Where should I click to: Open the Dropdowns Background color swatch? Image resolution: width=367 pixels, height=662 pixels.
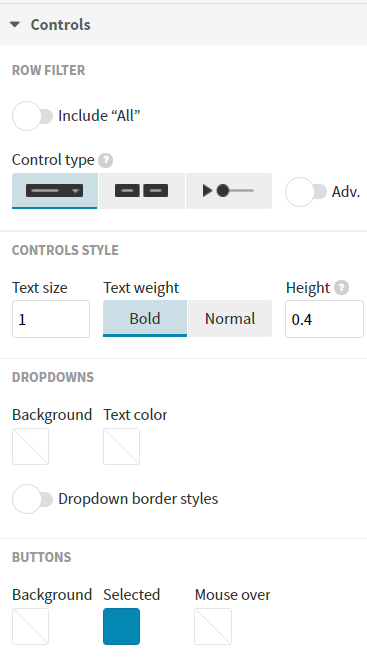point(30,446)
